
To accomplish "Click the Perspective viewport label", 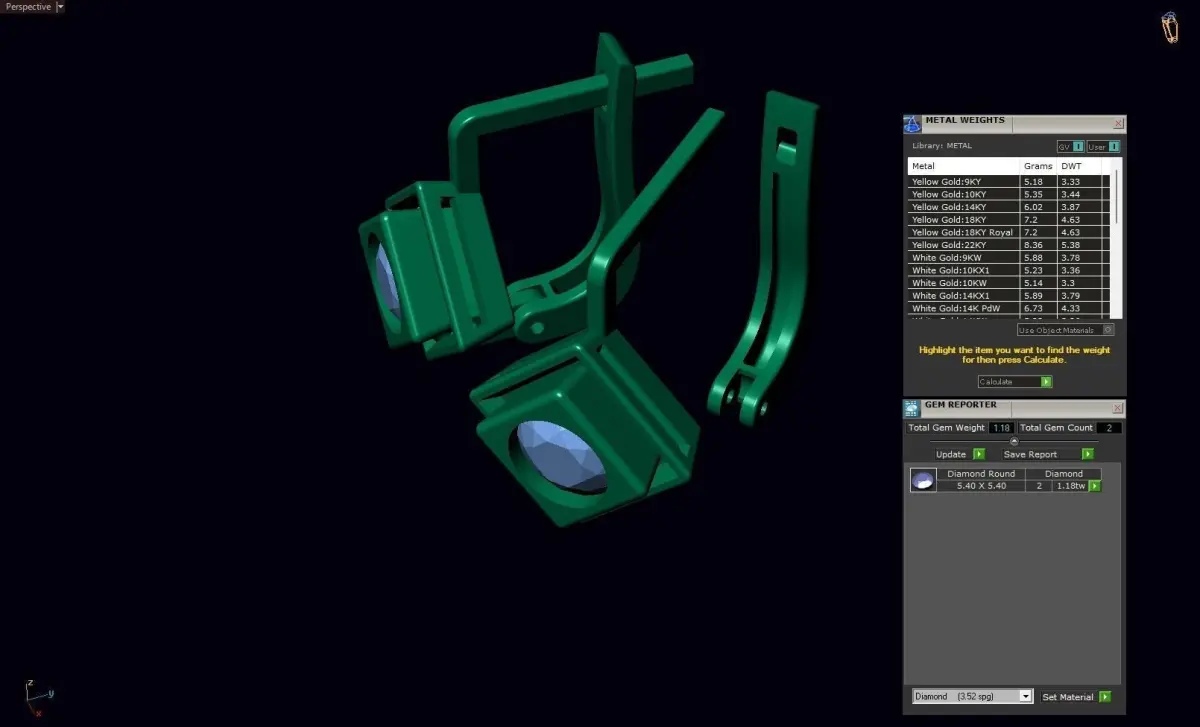I will tap(28, 7).
